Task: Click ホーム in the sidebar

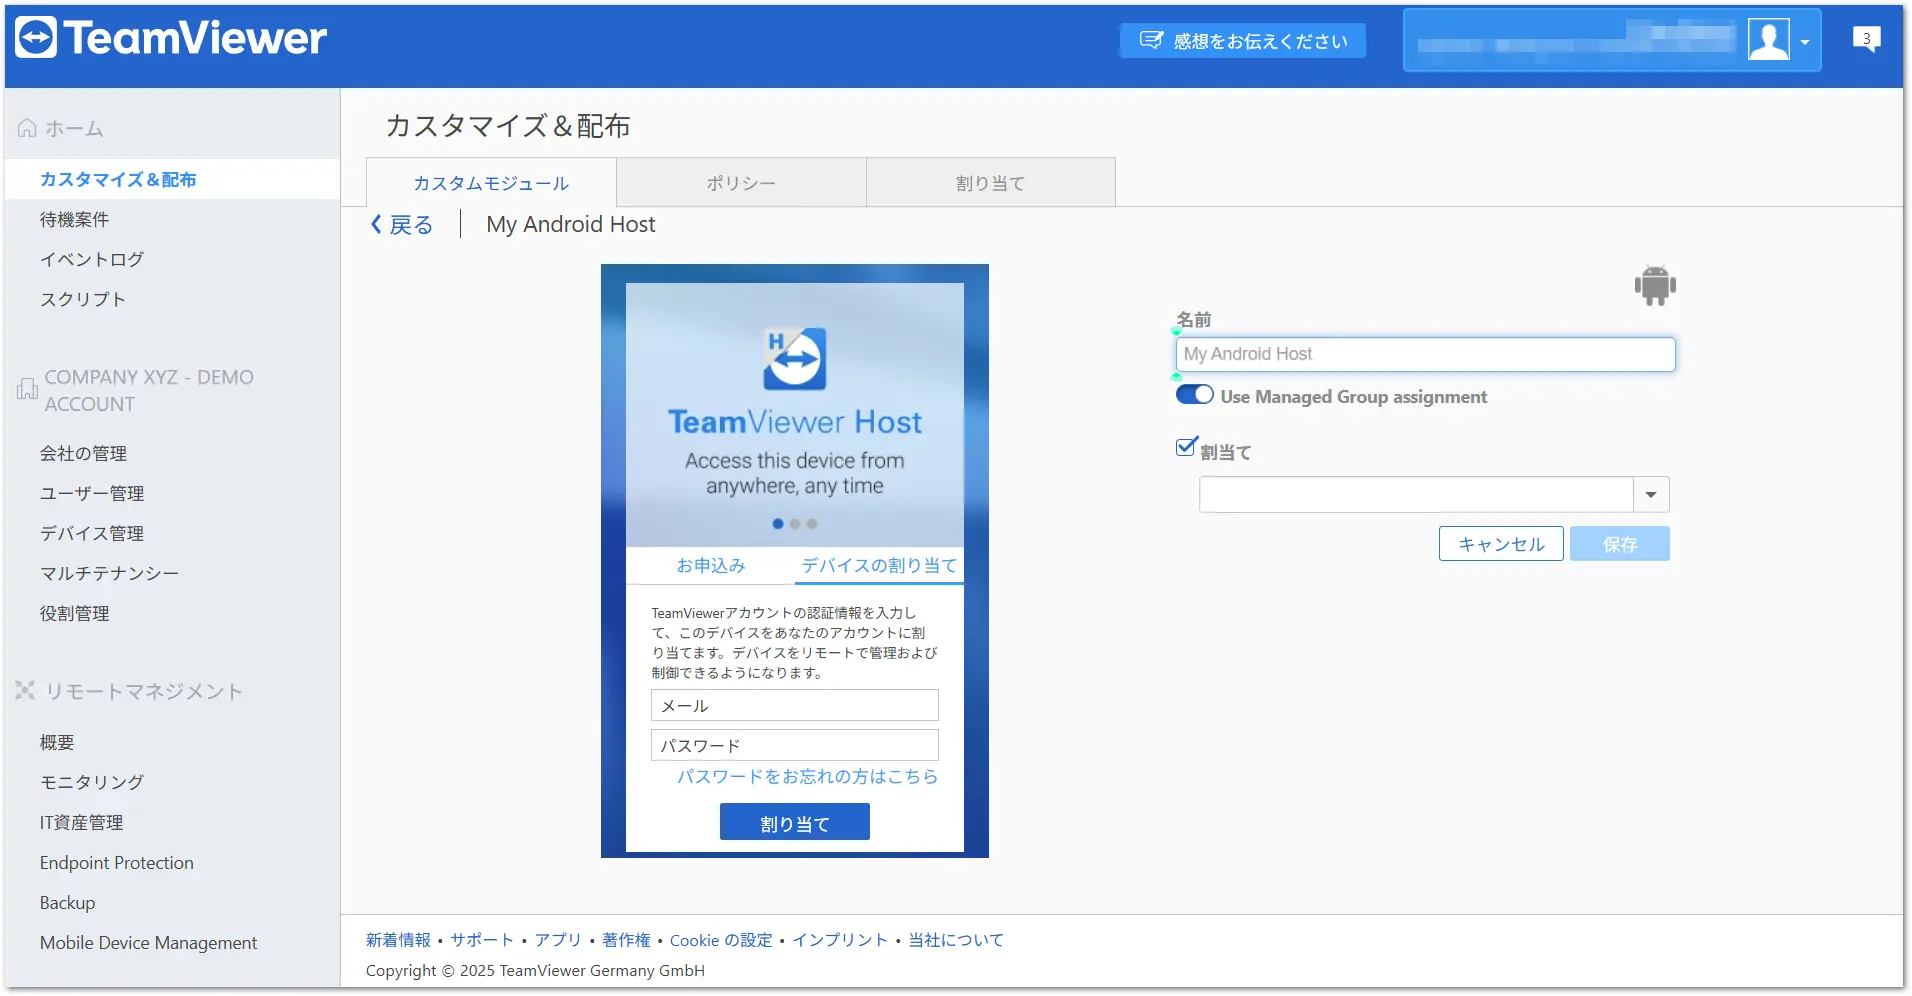Action: [x=74, y=128]
